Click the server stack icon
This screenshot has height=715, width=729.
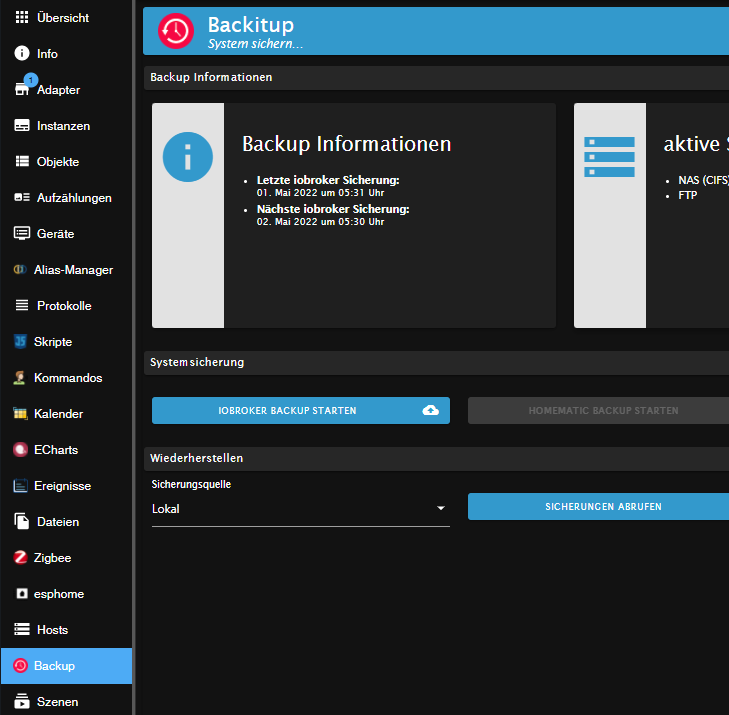point(609,157)
